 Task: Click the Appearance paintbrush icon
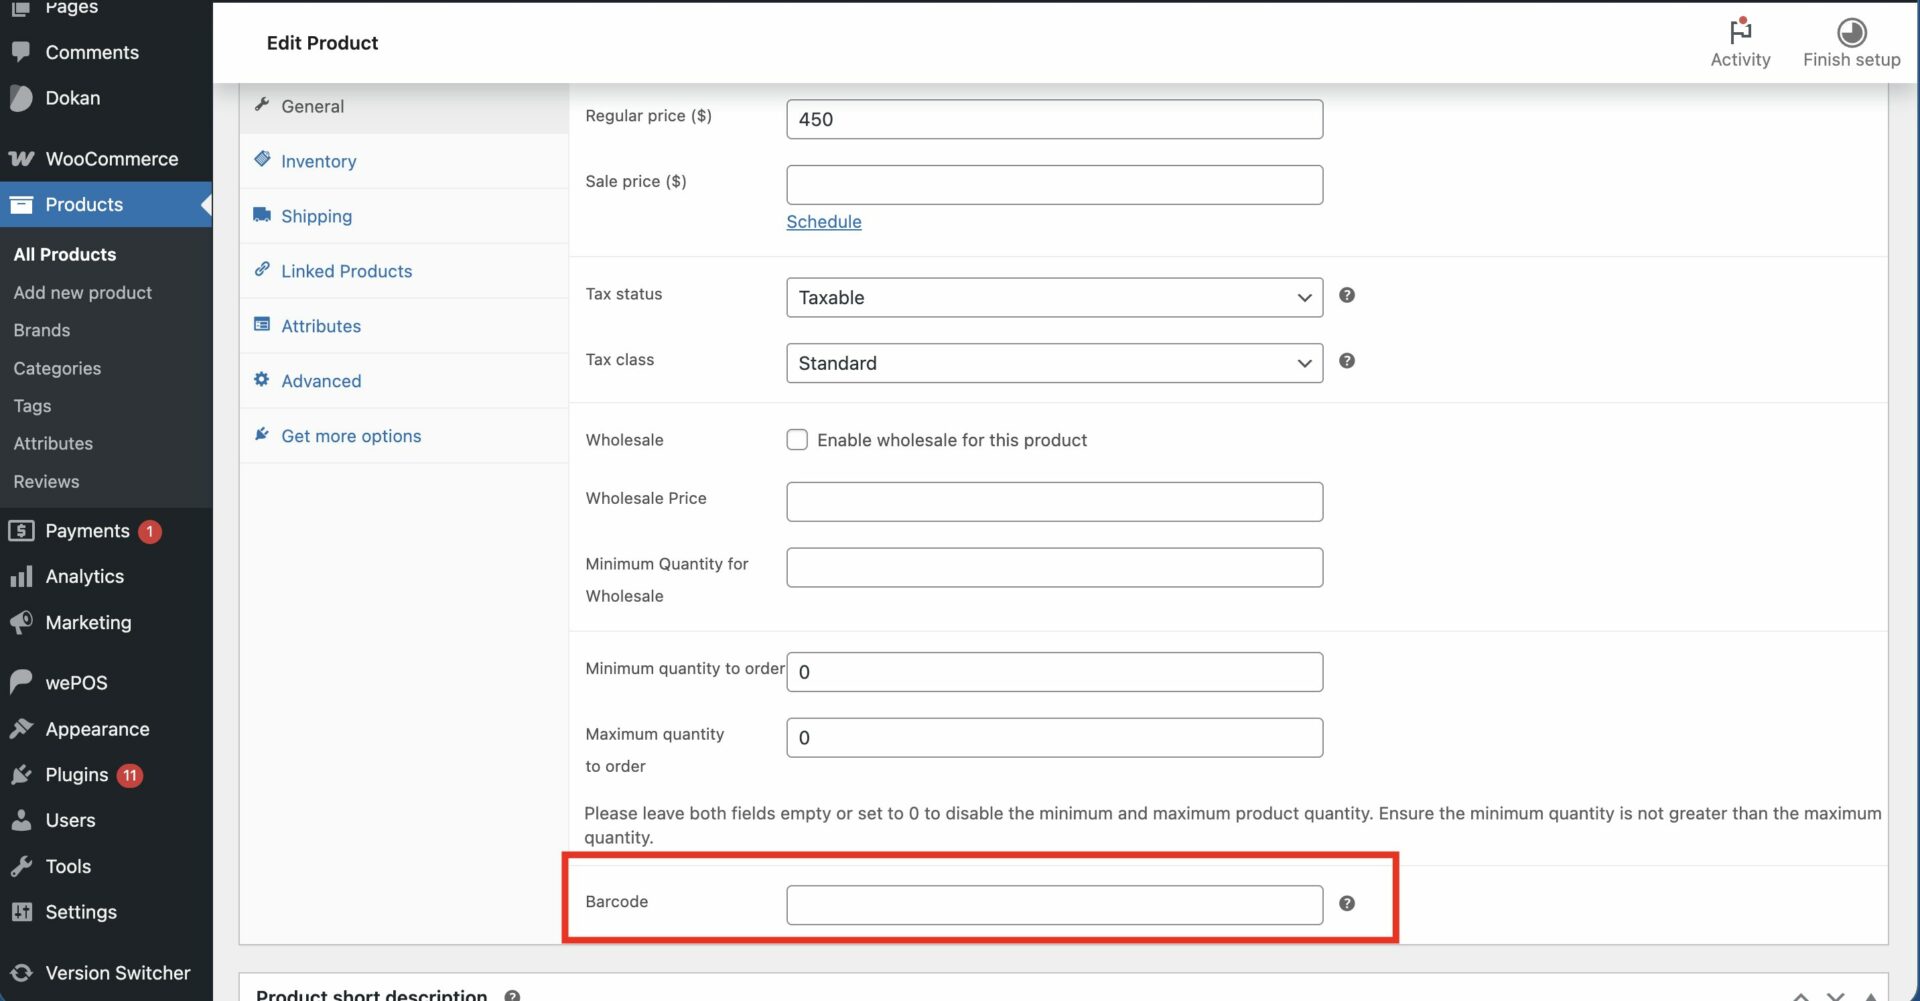(21, 729)
